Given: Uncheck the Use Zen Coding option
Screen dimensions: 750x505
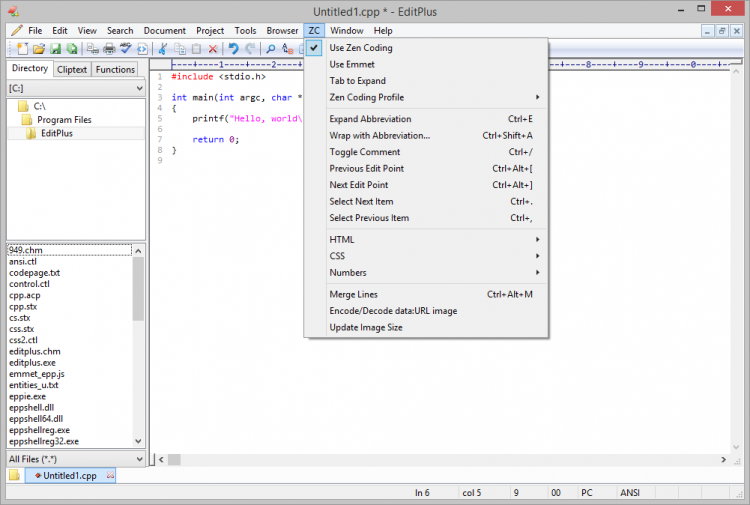Looking at the screenshot, I should pos(360,48).
